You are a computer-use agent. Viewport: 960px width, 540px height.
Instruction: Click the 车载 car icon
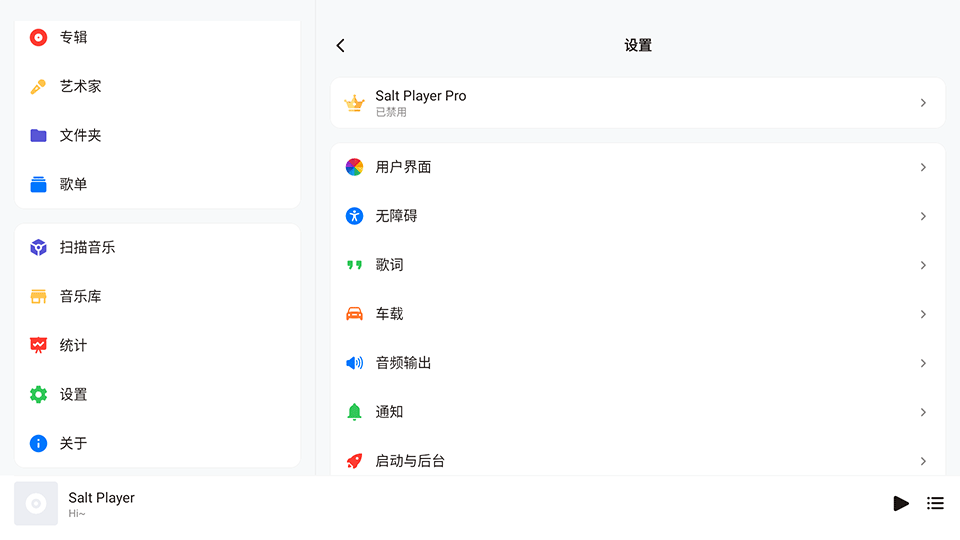pos(354,314)
